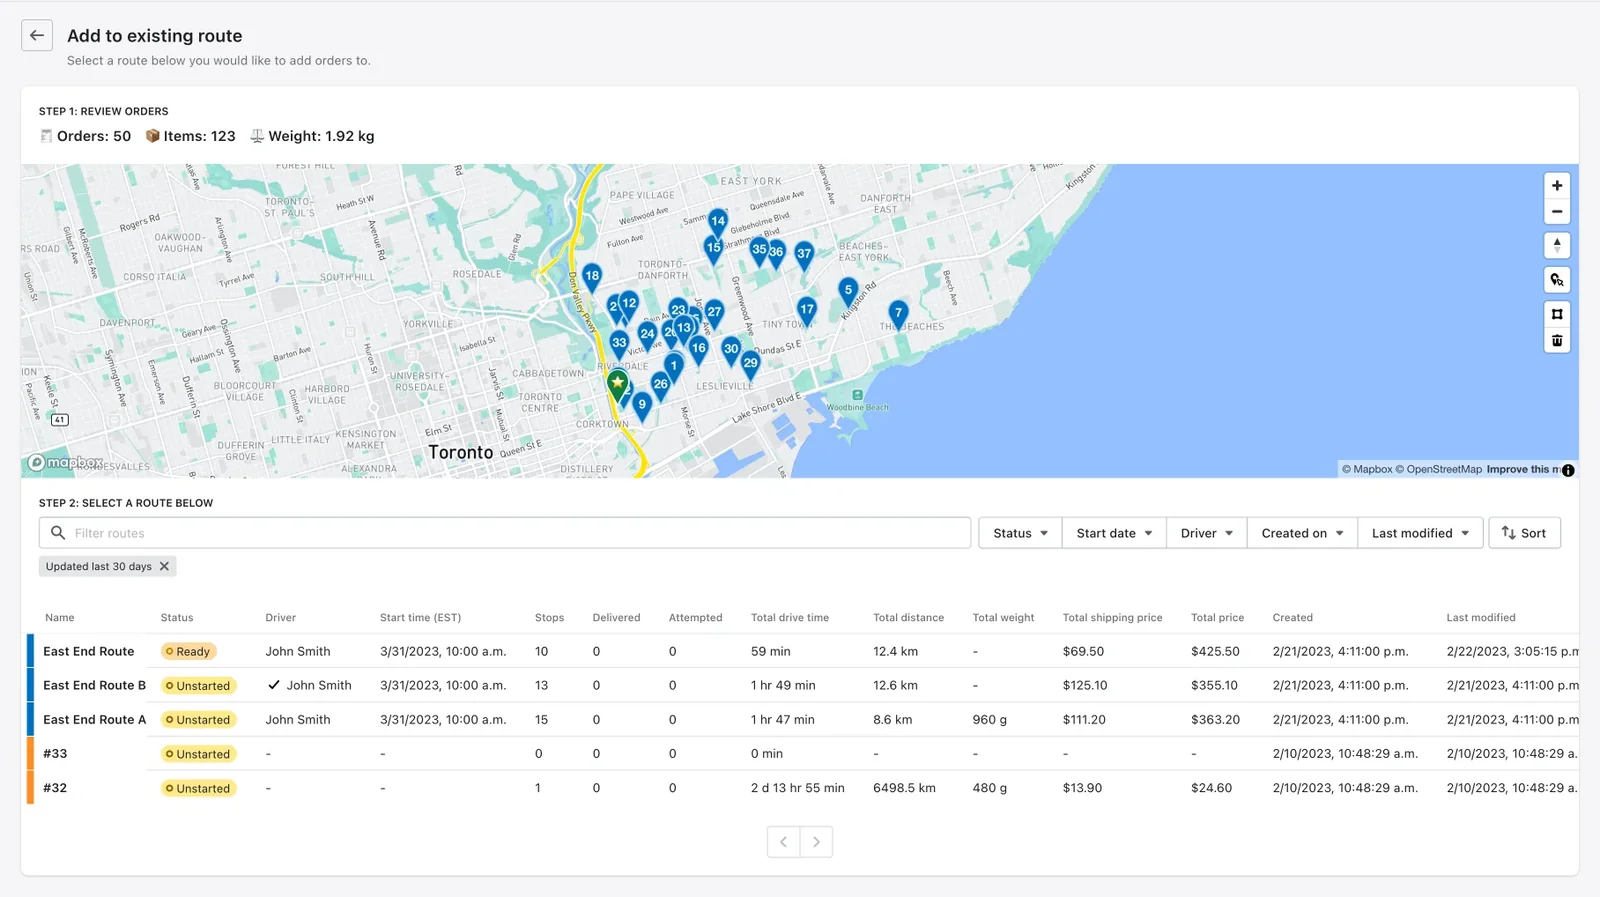The width and height of the screenshot is (1600, 897).
Task: Click the Sort button
Action: 1524,533
